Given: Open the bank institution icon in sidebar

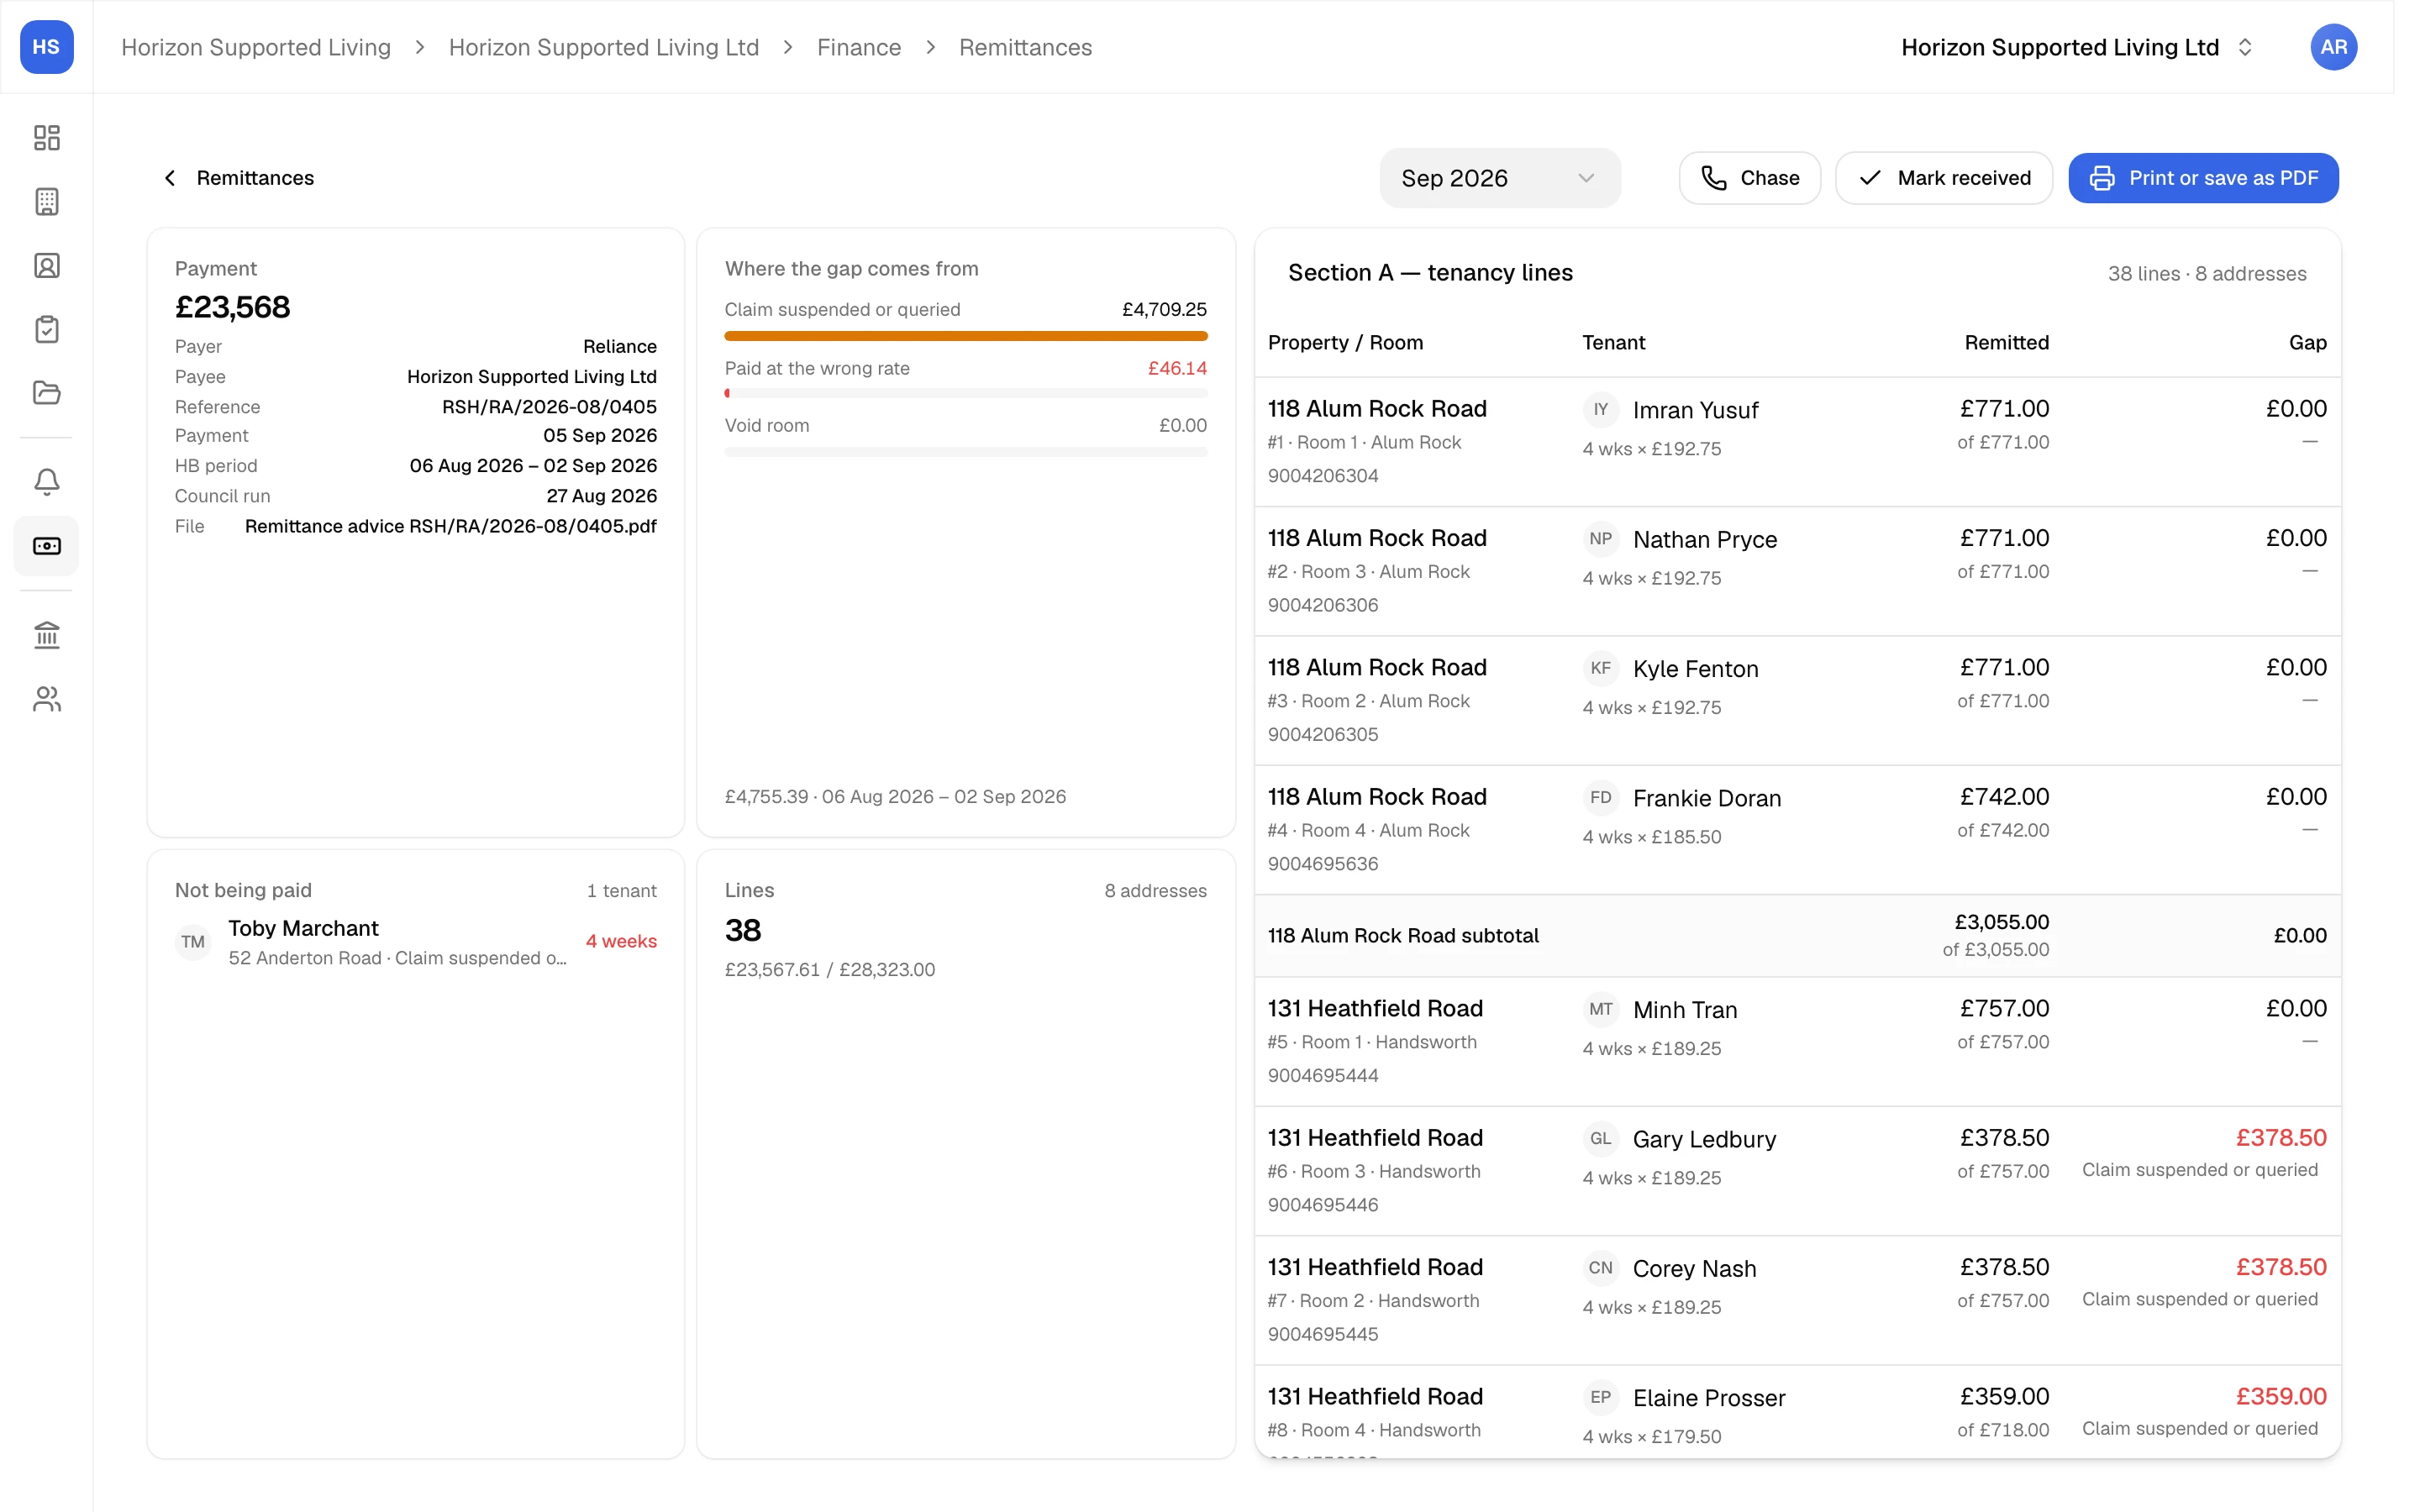Looking at the screenshot, I should 46,635.
